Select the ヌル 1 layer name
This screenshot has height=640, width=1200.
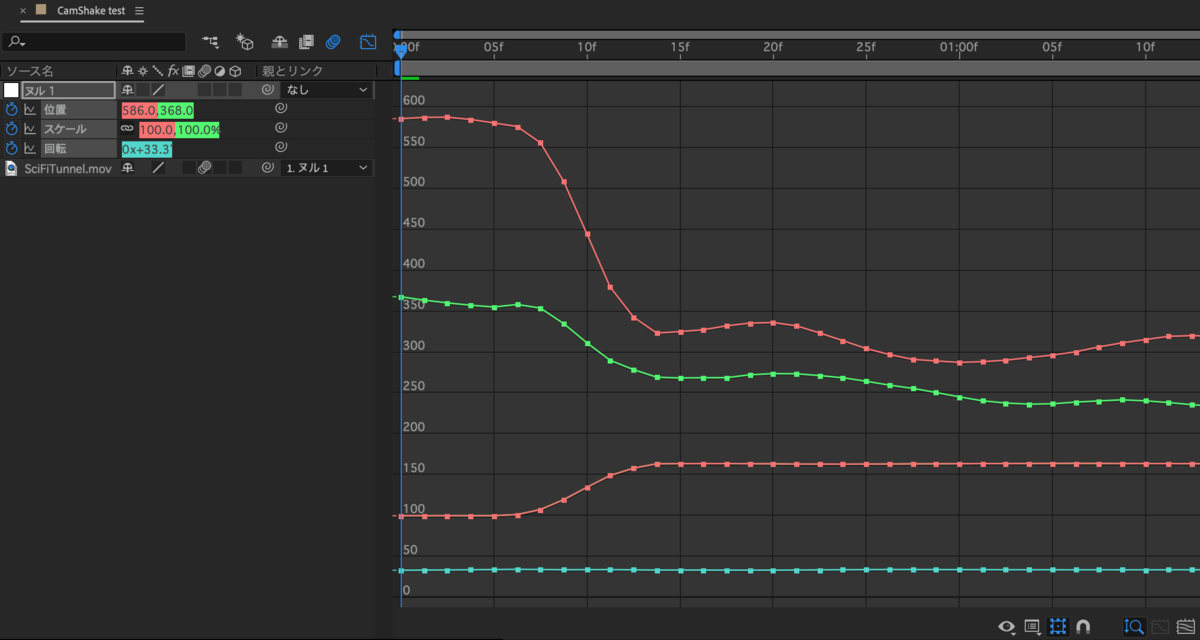(x=69, y=90)
